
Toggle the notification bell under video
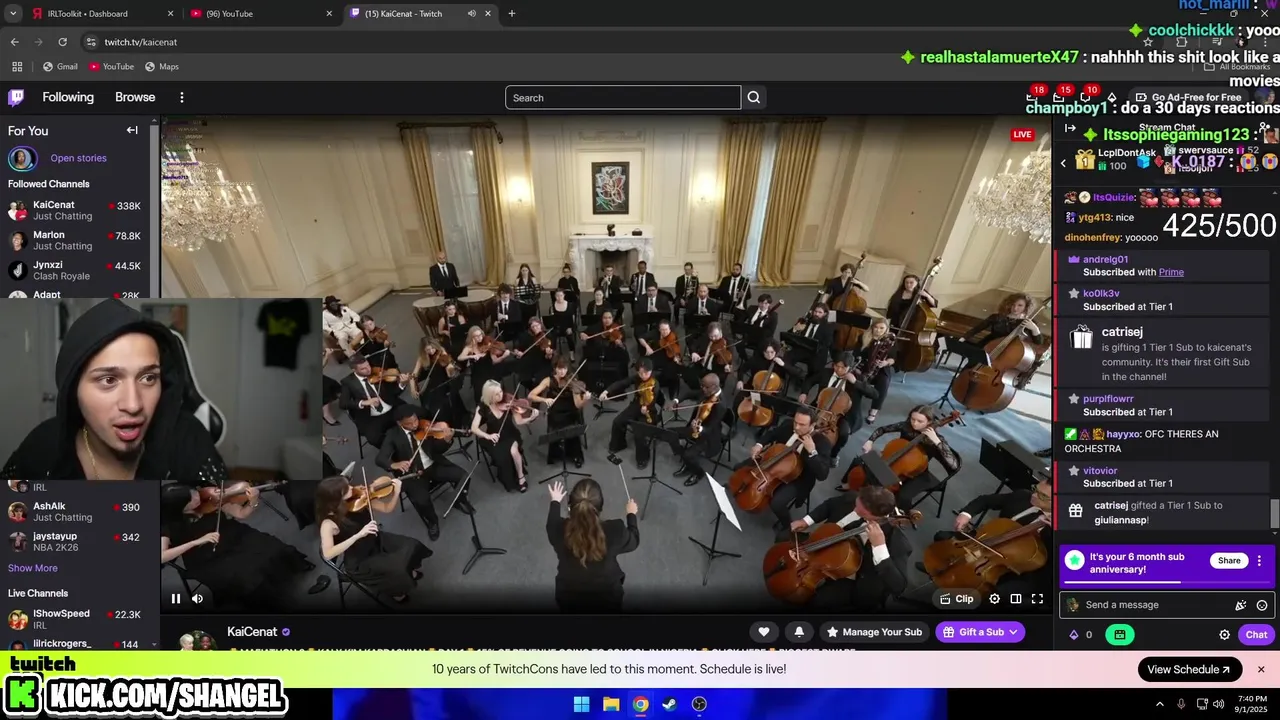pos(799,632)
